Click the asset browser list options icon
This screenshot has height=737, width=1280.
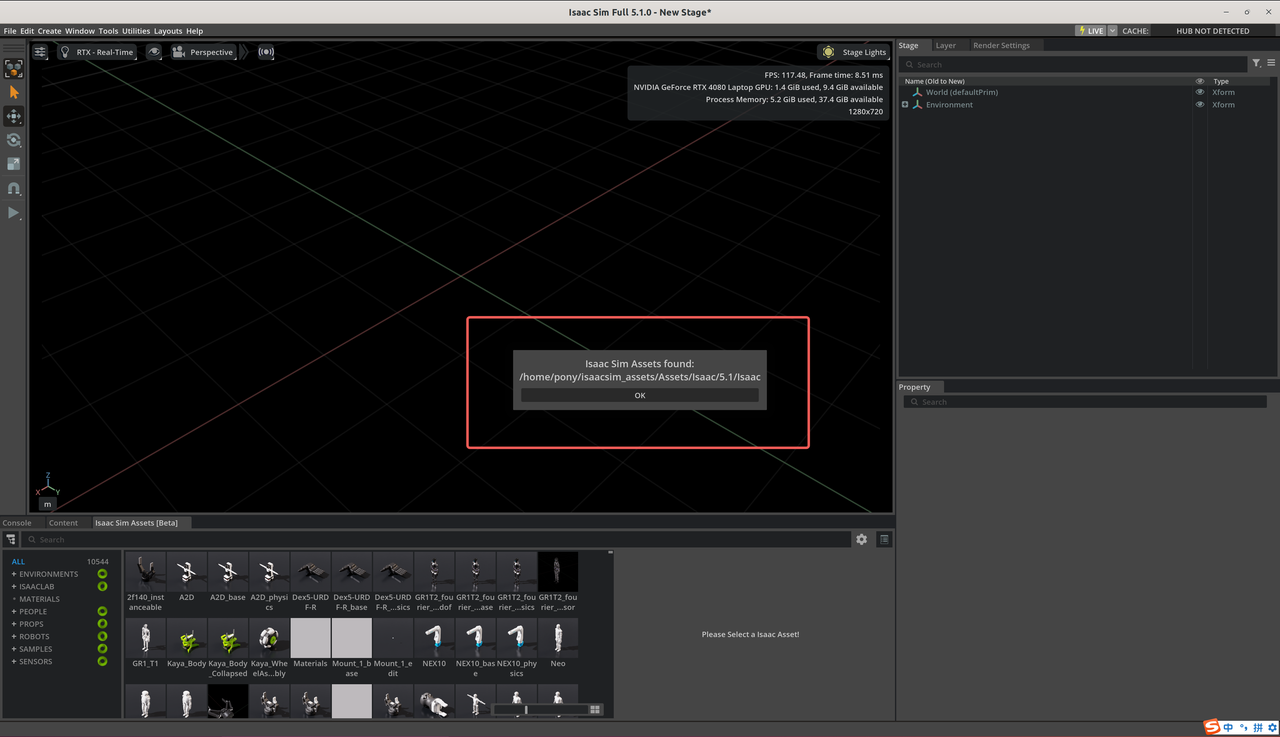(884, 539)
